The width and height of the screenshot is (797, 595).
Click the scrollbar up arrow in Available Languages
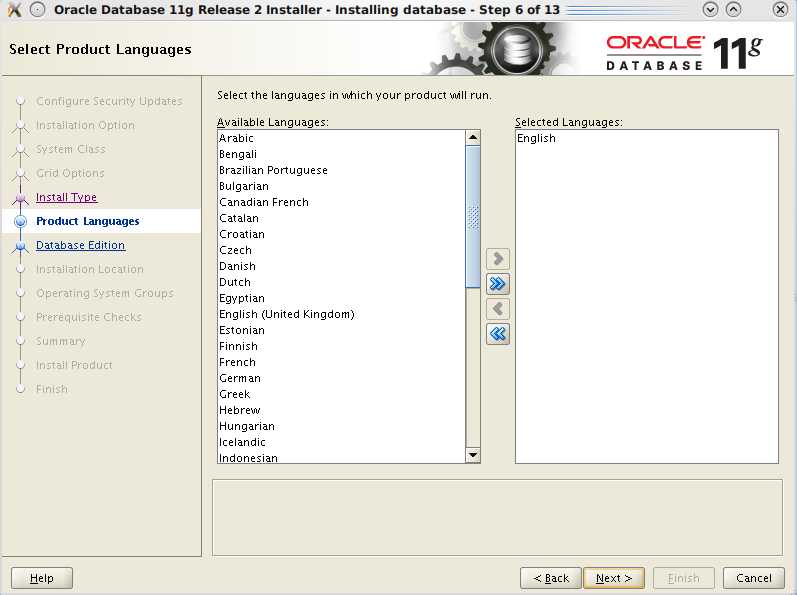(x=473, y=137)
